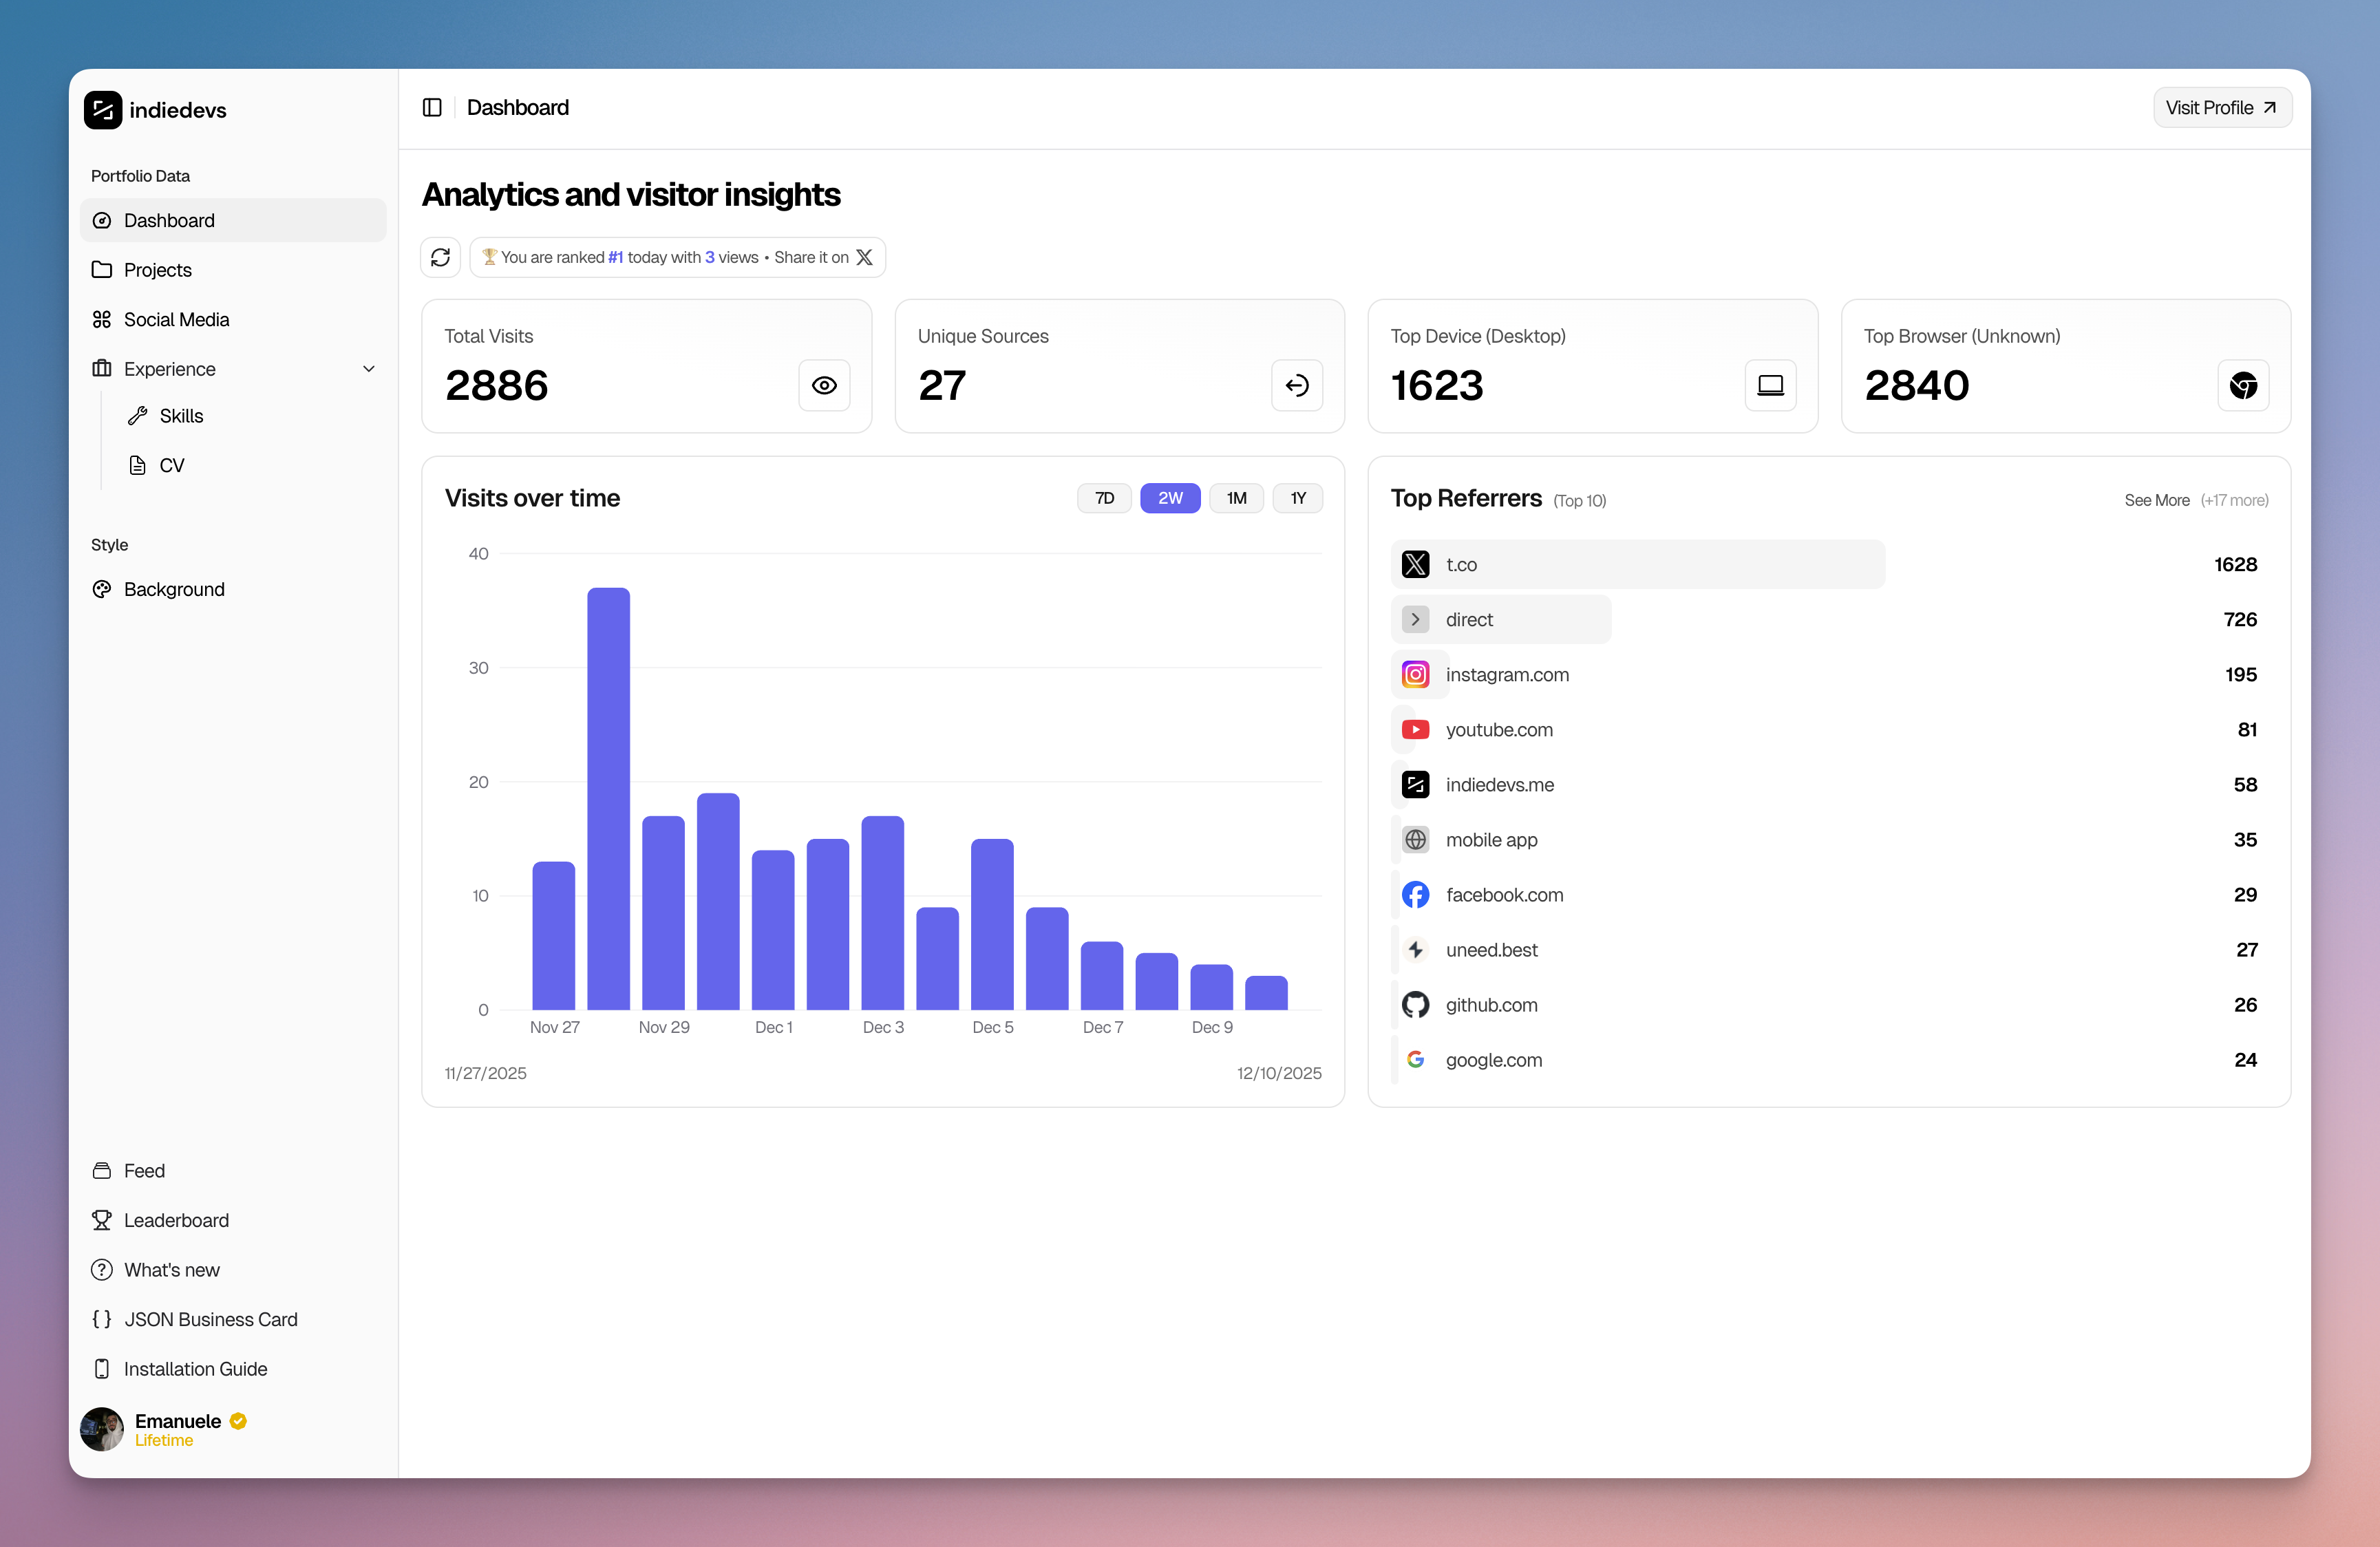Open the Emanuele user profile avatar

(x=102, y=1429)
